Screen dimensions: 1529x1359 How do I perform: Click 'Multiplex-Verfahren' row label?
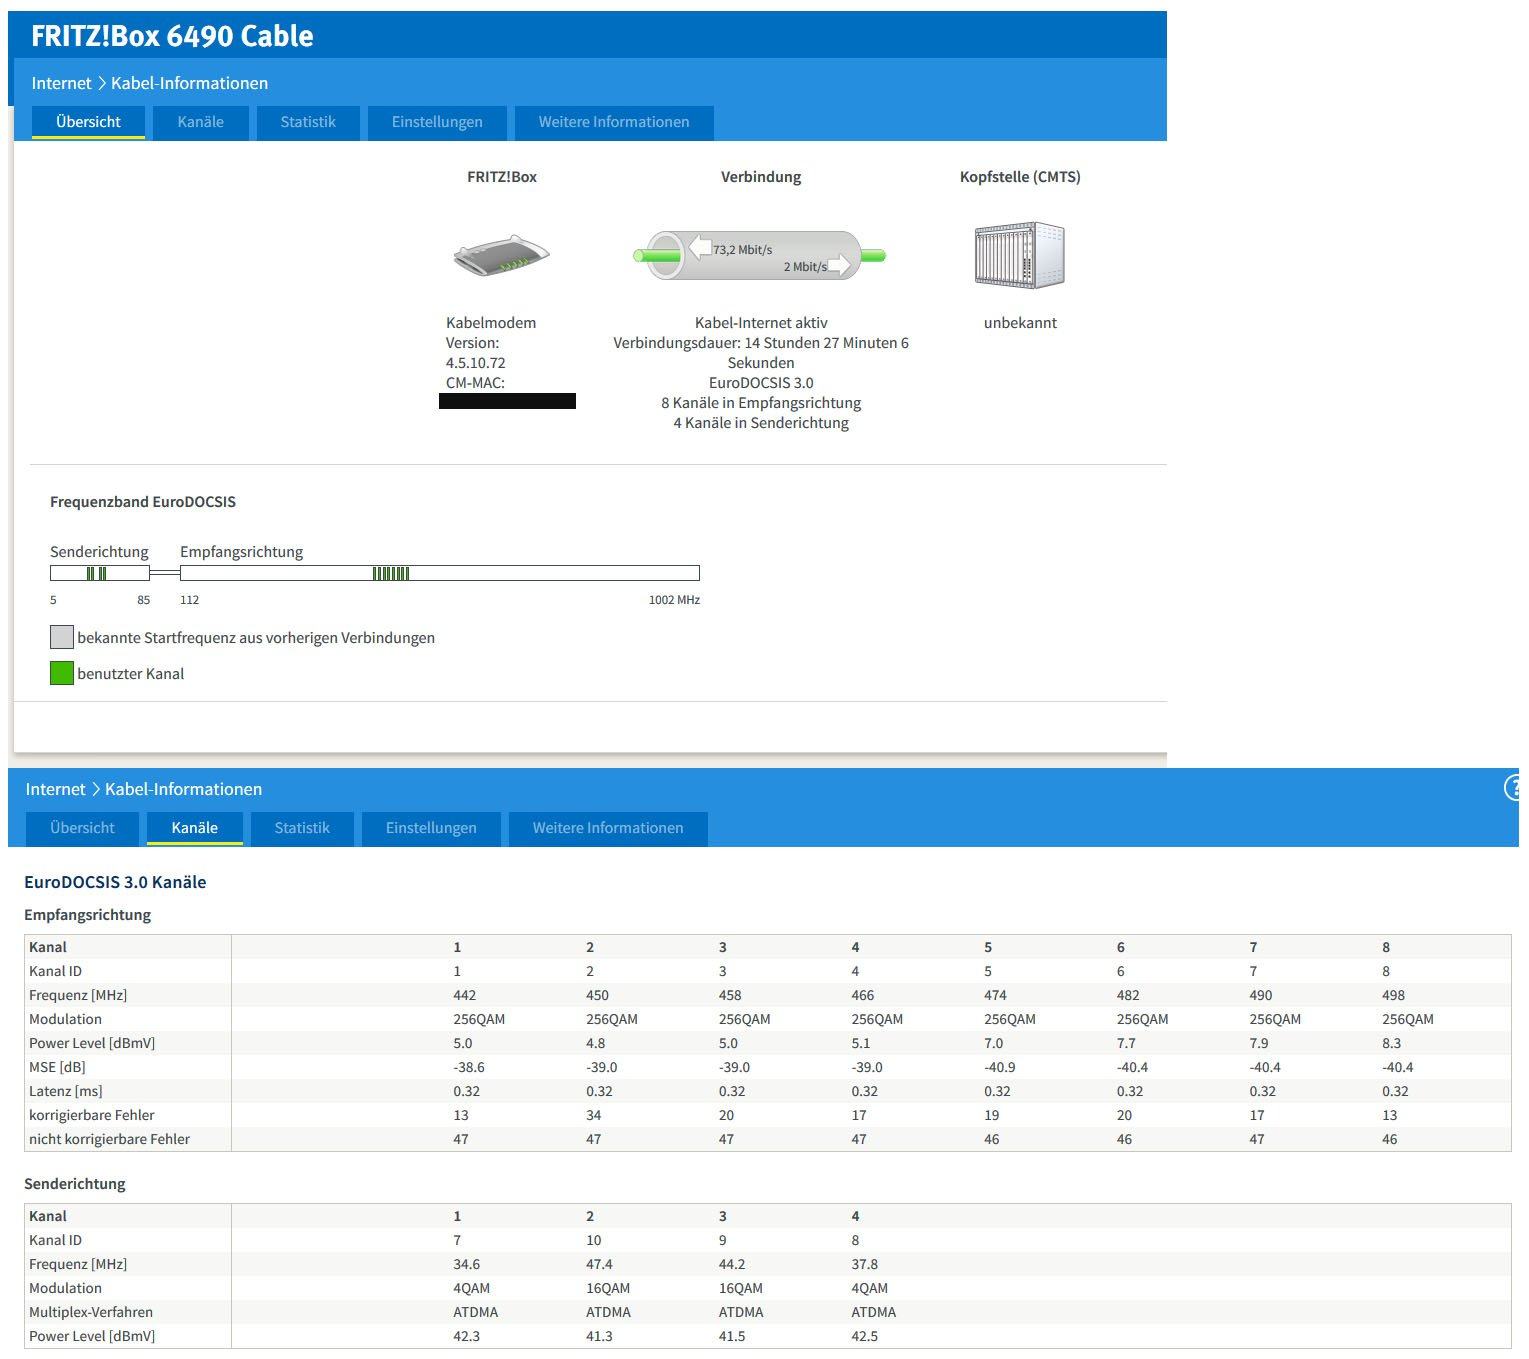[91, 1312]
